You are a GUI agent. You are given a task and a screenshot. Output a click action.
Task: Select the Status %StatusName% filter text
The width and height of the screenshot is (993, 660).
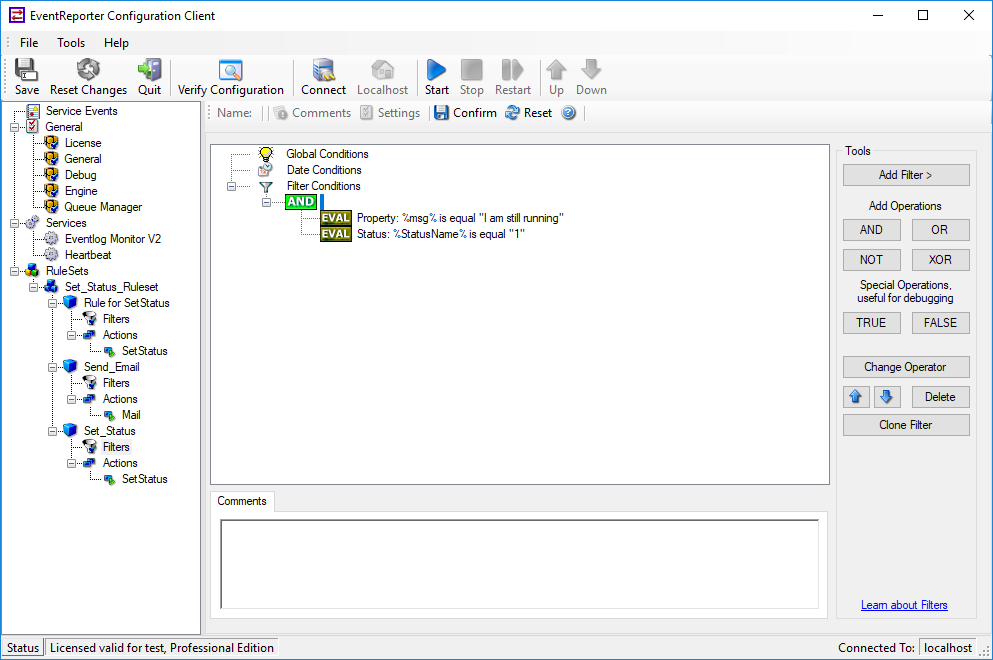(x=441, y=234)
